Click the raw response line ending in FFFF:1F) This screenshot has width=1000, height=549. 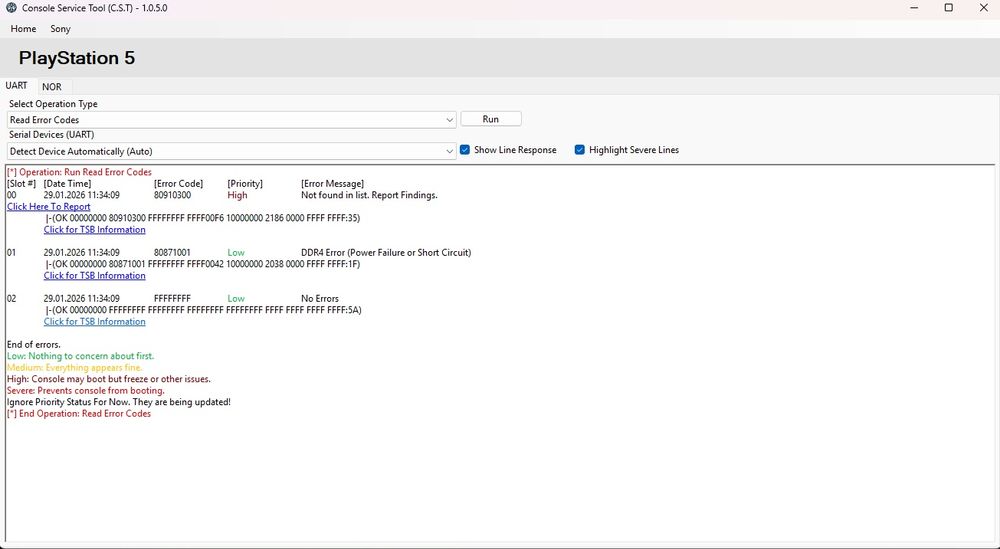[203, 264]
